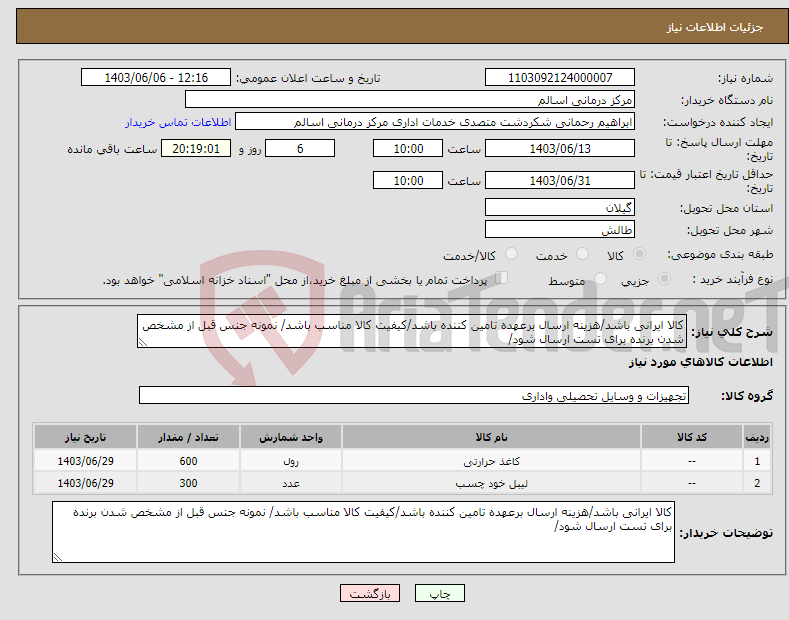Click the quantity 300 cell
789x620 pixels.
click(x=188, y=483)
